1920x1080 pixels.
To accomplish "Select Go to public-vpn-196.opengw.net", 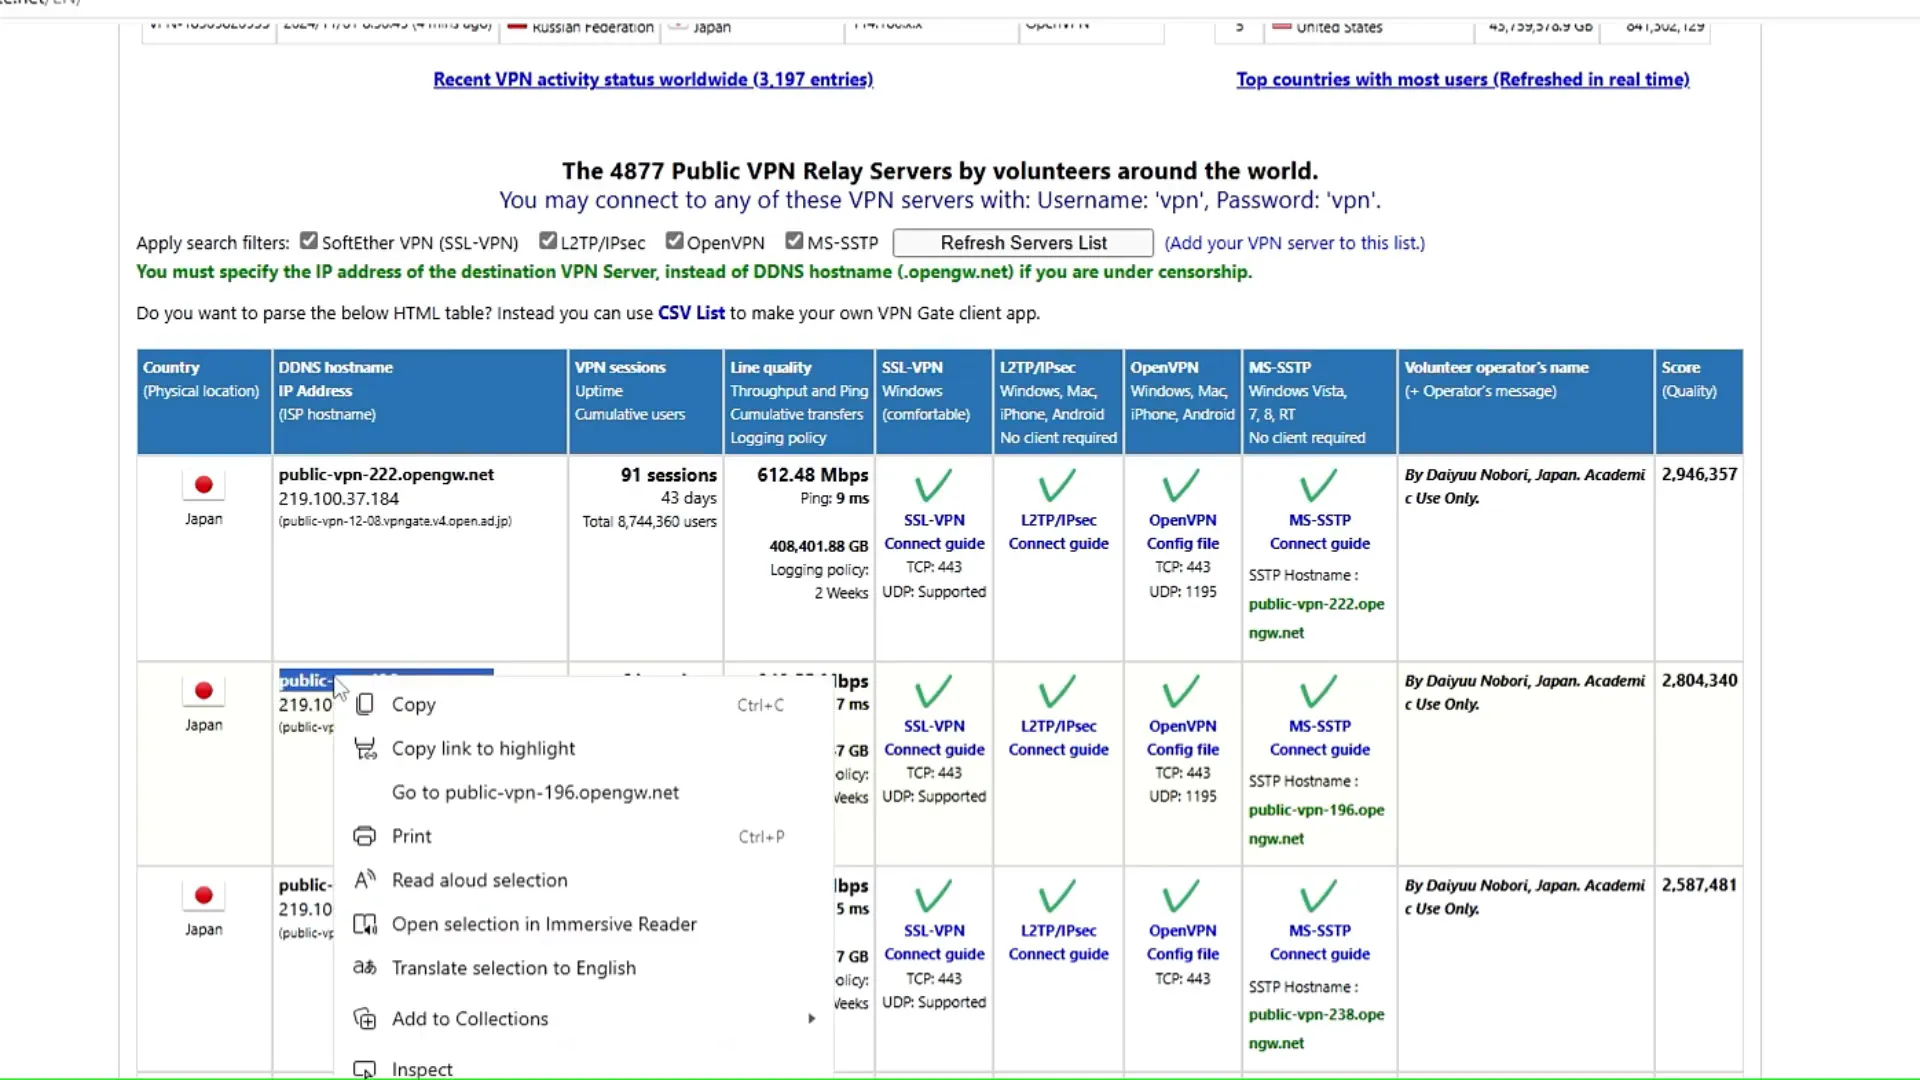I will tap(584, 793).
